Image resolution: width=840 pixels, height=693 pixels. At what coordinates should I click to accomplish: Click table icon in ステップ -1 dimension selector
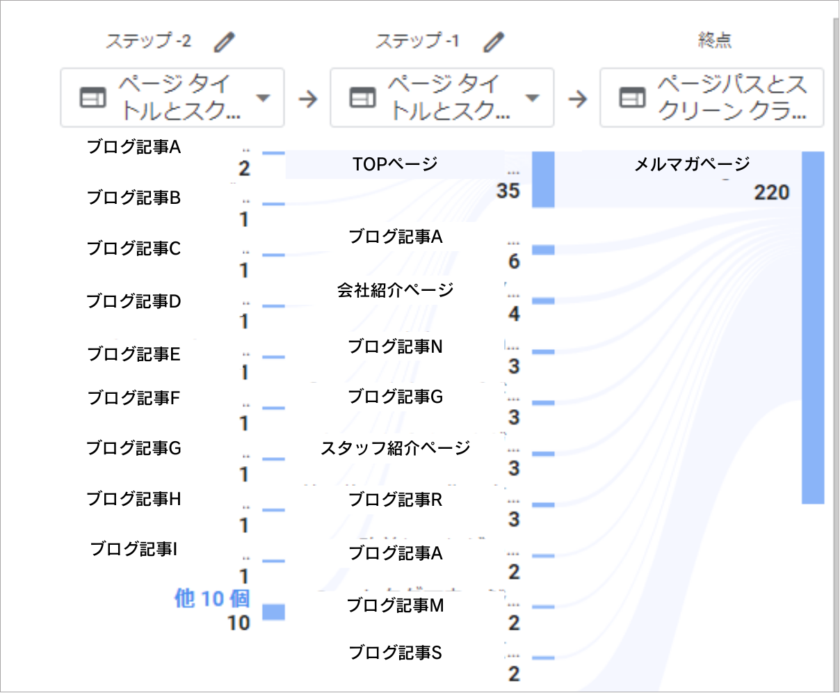(362, 98)
